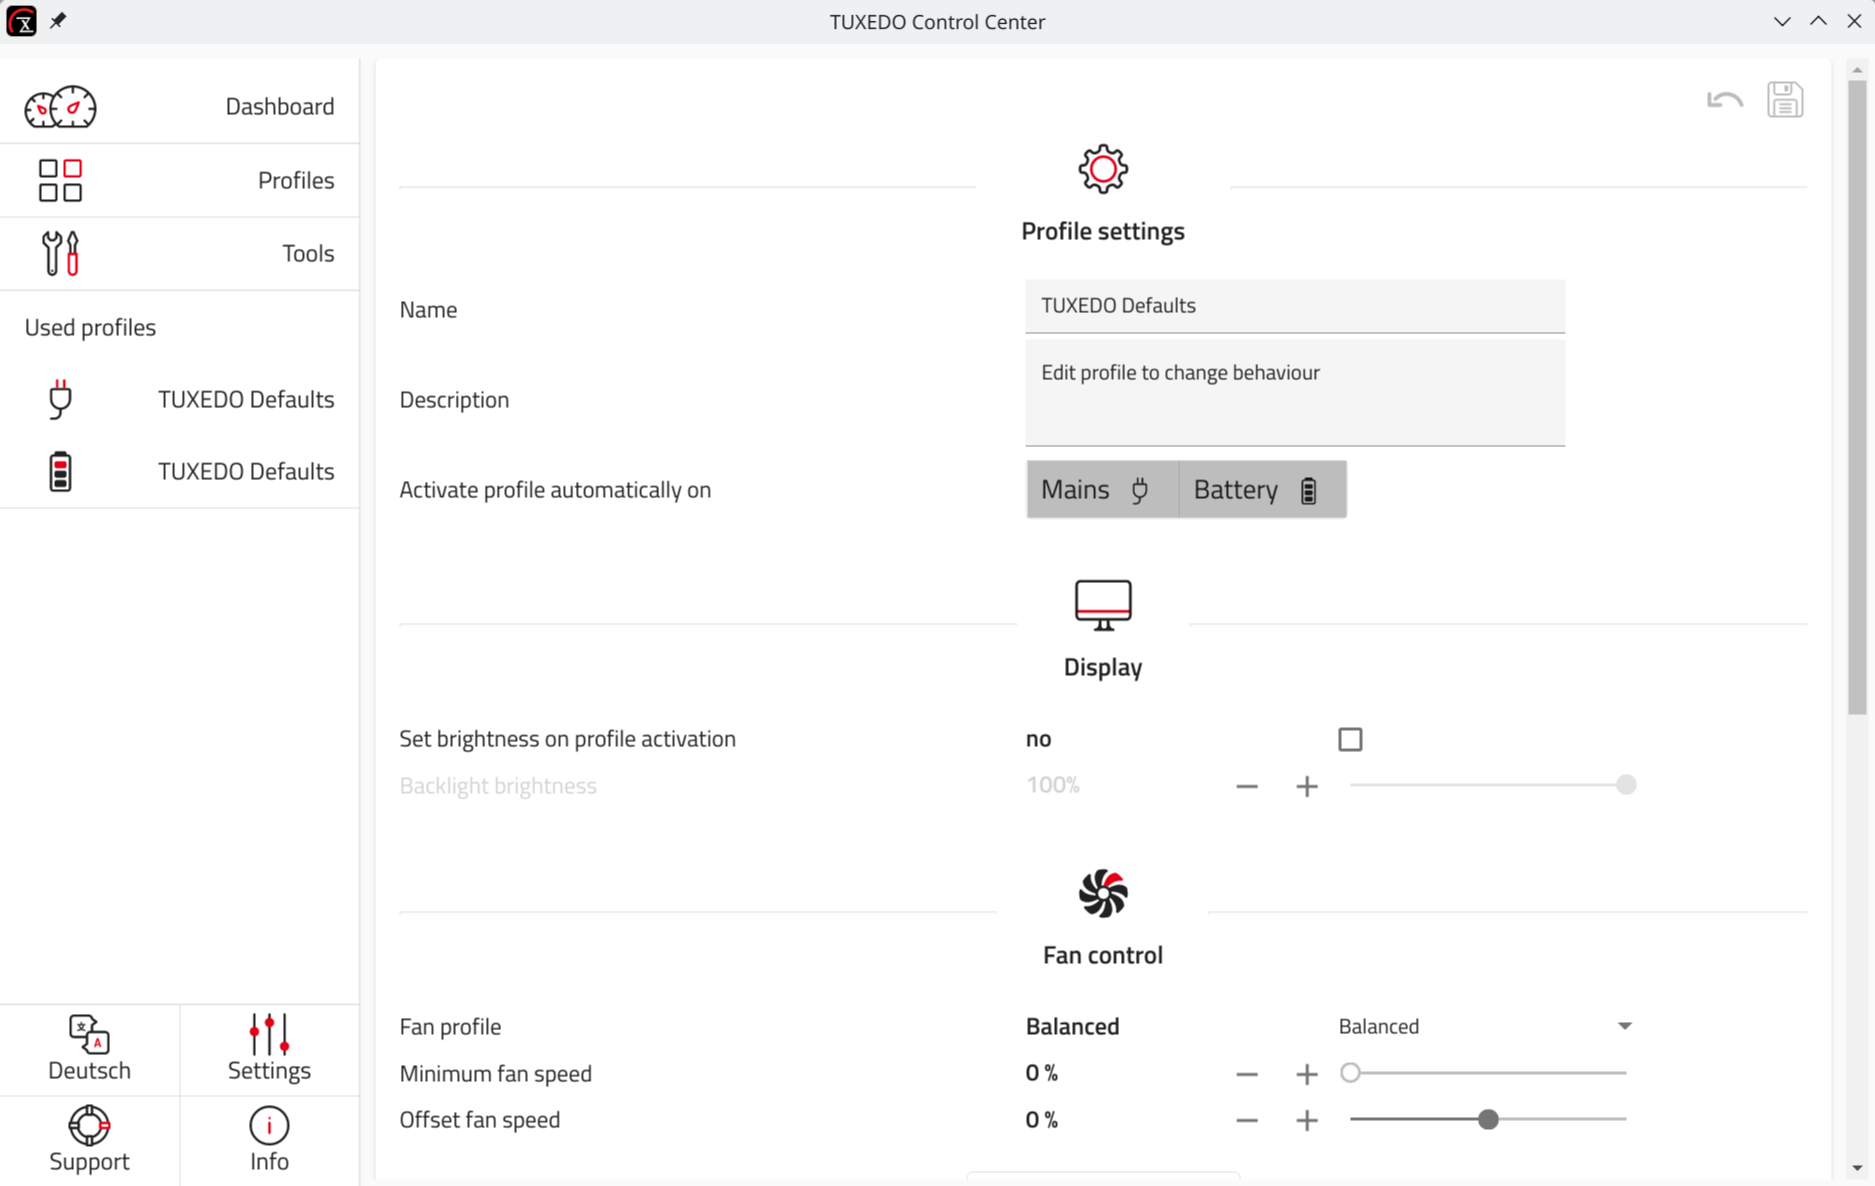
Task: Click the profile Description text area
Action: pos(1295,393)
